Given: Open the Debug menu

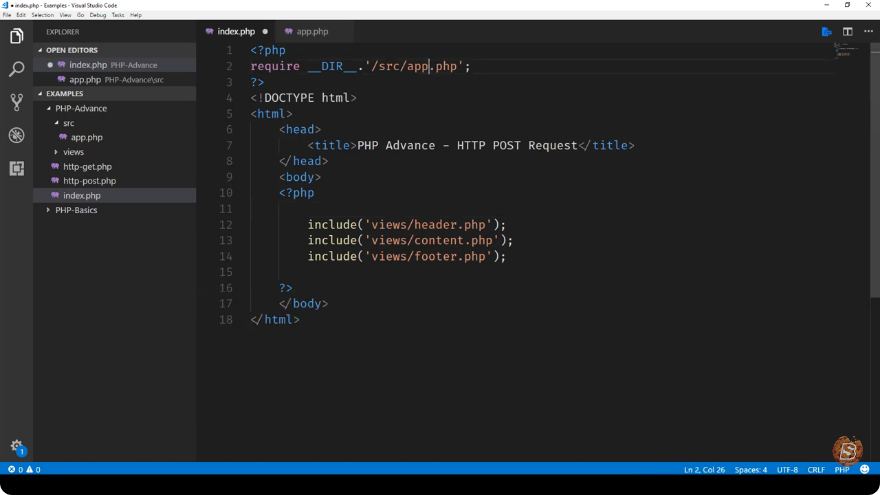Looking at the screenshot, I should coord(98,15).
